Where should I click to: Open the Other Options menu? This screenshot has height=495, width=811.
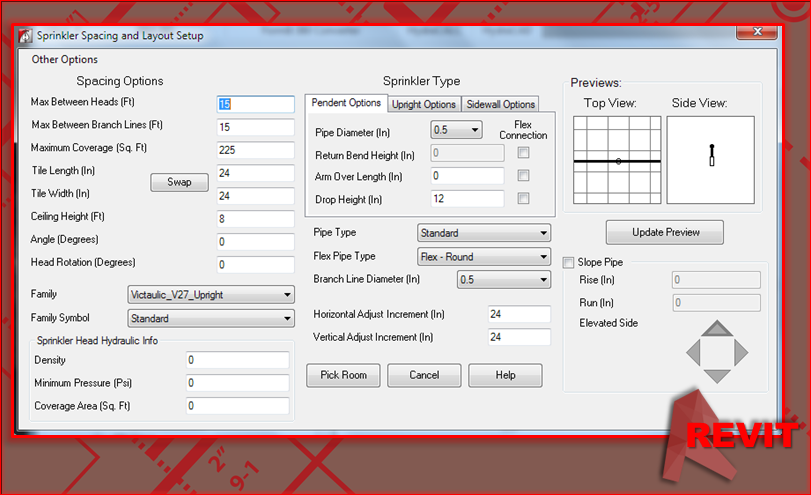(x=65, y=60)
